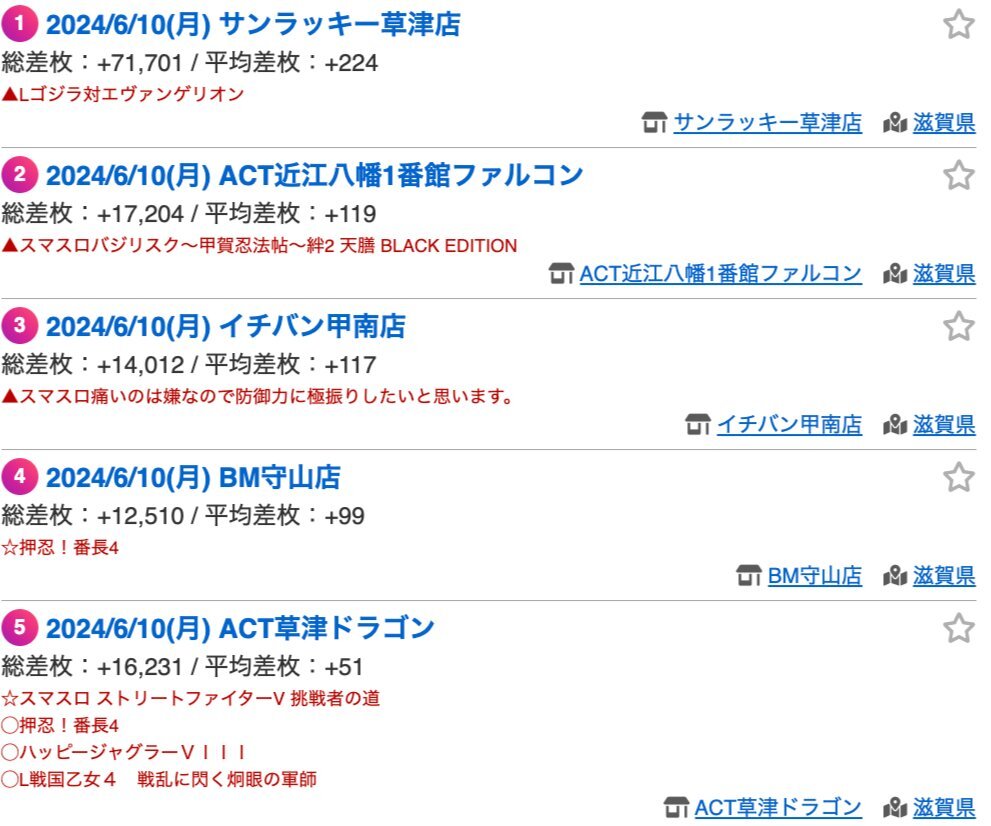This screenshot has height=826, width=991.
Task: Click the shop icon beside サンラッキー草津店 link
Action: coord(654,122)
